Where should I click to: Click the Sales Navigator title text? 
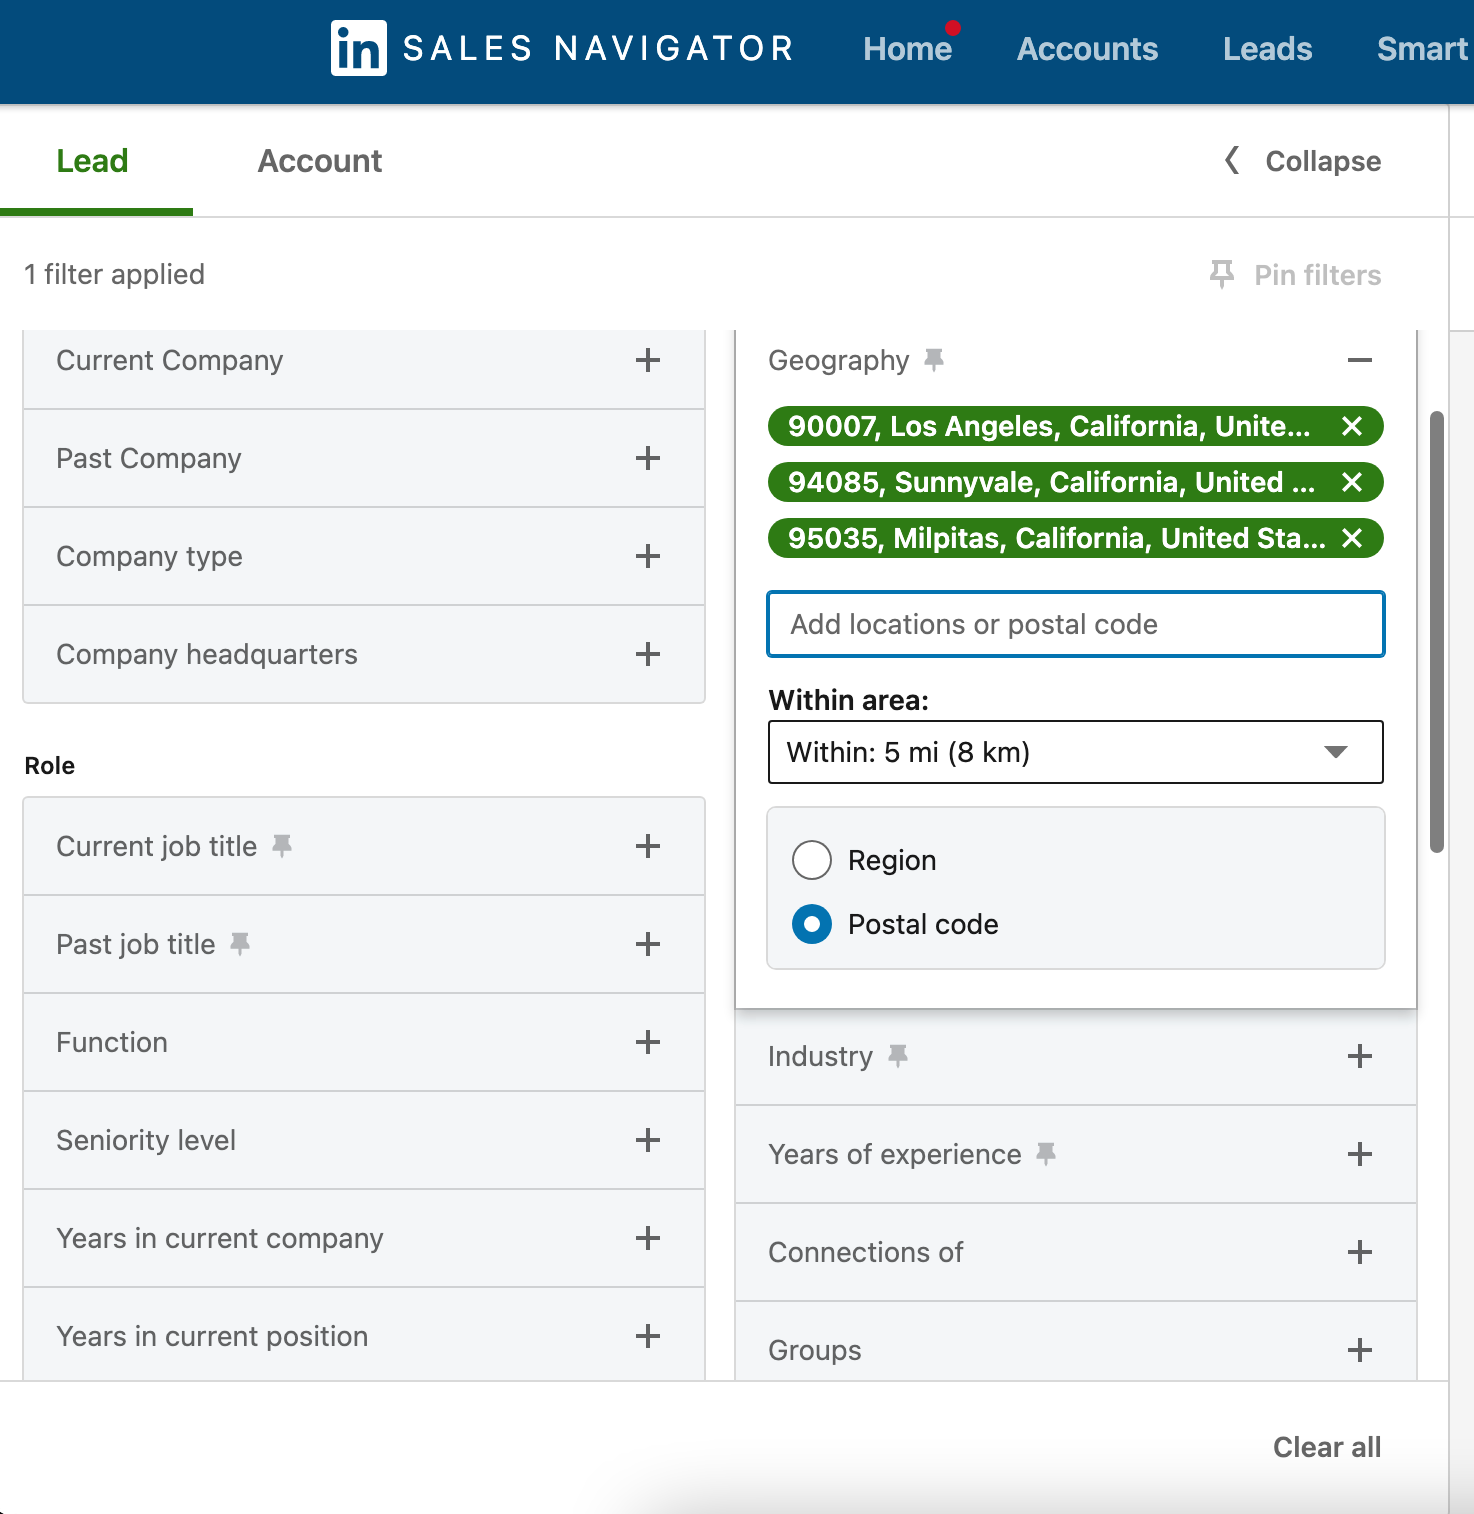(x=598, y=49)
